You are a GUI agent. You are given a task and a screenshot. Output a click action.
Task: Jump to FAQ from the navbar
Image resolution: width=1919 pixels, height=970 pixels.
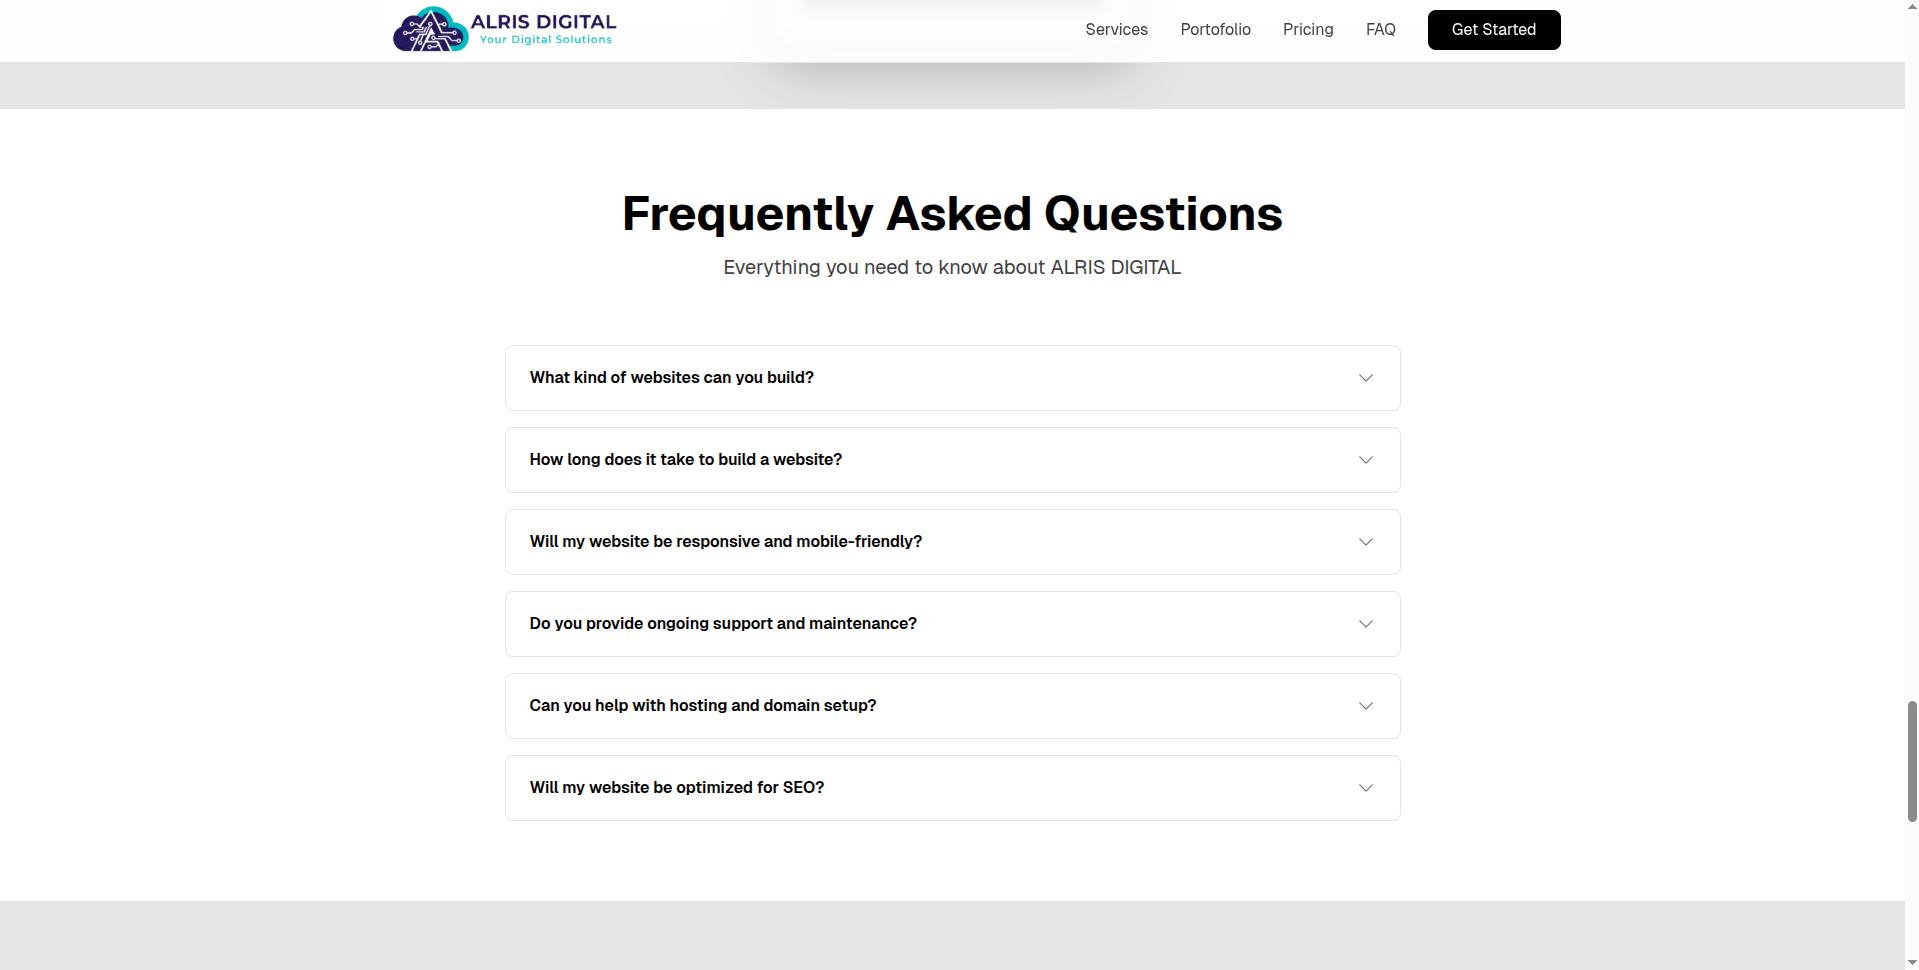(1380, 30)
